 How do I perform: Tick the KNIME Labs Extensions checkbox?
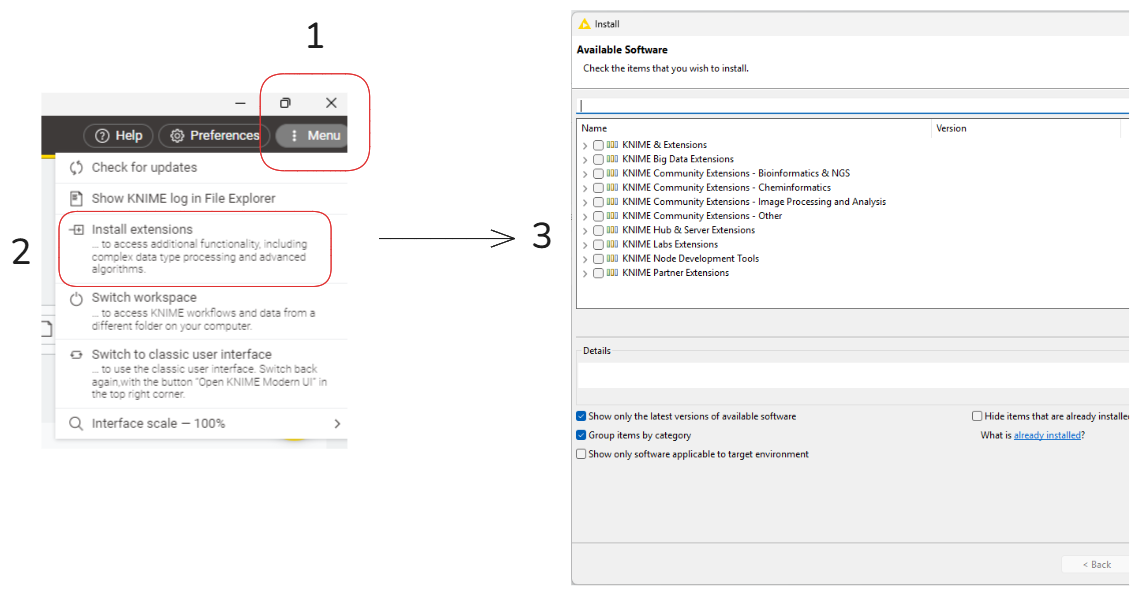(598, 244)
